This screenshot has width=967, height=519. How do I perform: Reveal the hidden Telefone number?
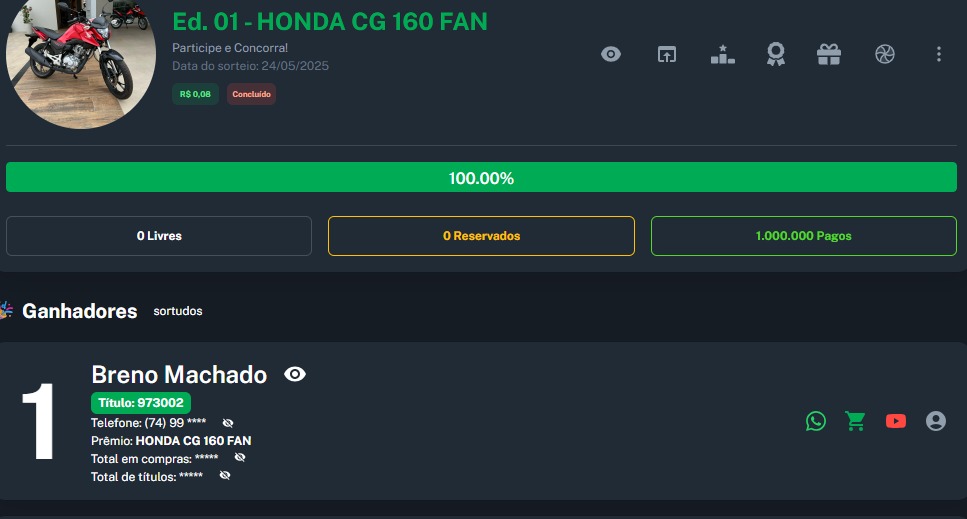228,423
